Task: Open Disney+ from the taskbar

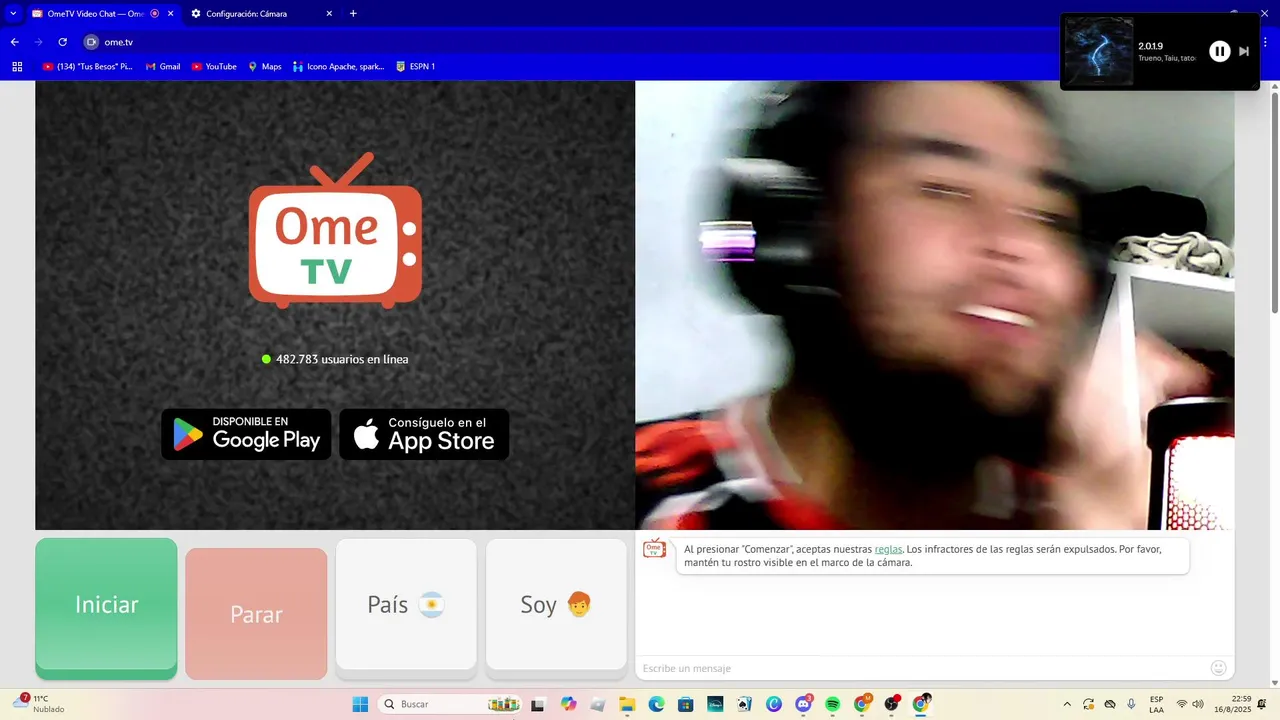Action: (x=715, y=704)
